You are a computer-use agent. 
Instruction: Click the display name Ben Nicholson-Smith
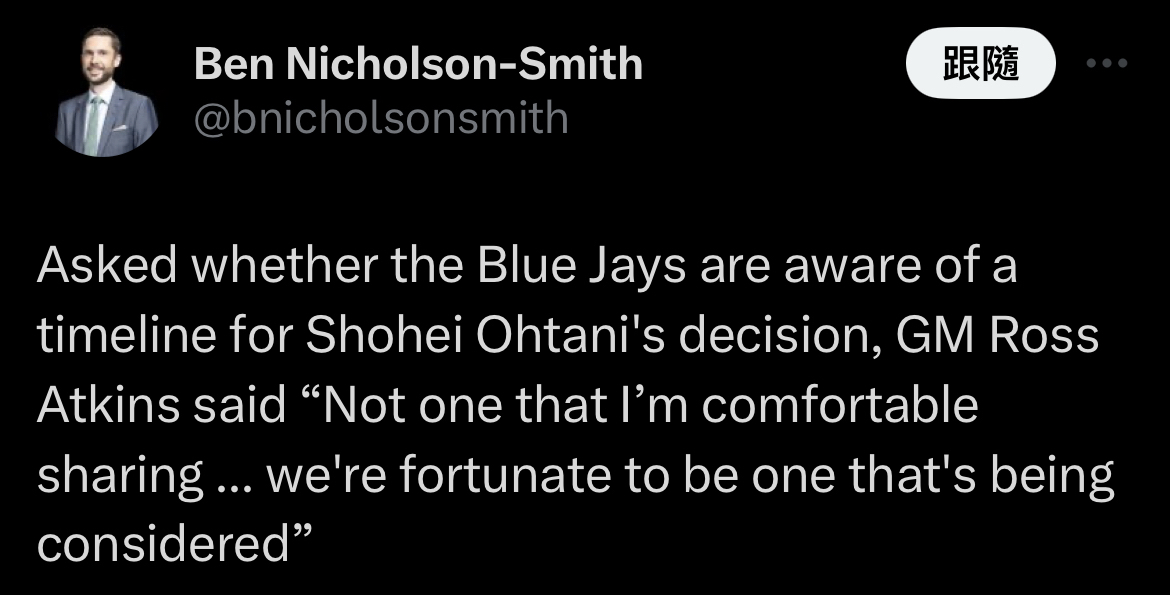[418, 63]
